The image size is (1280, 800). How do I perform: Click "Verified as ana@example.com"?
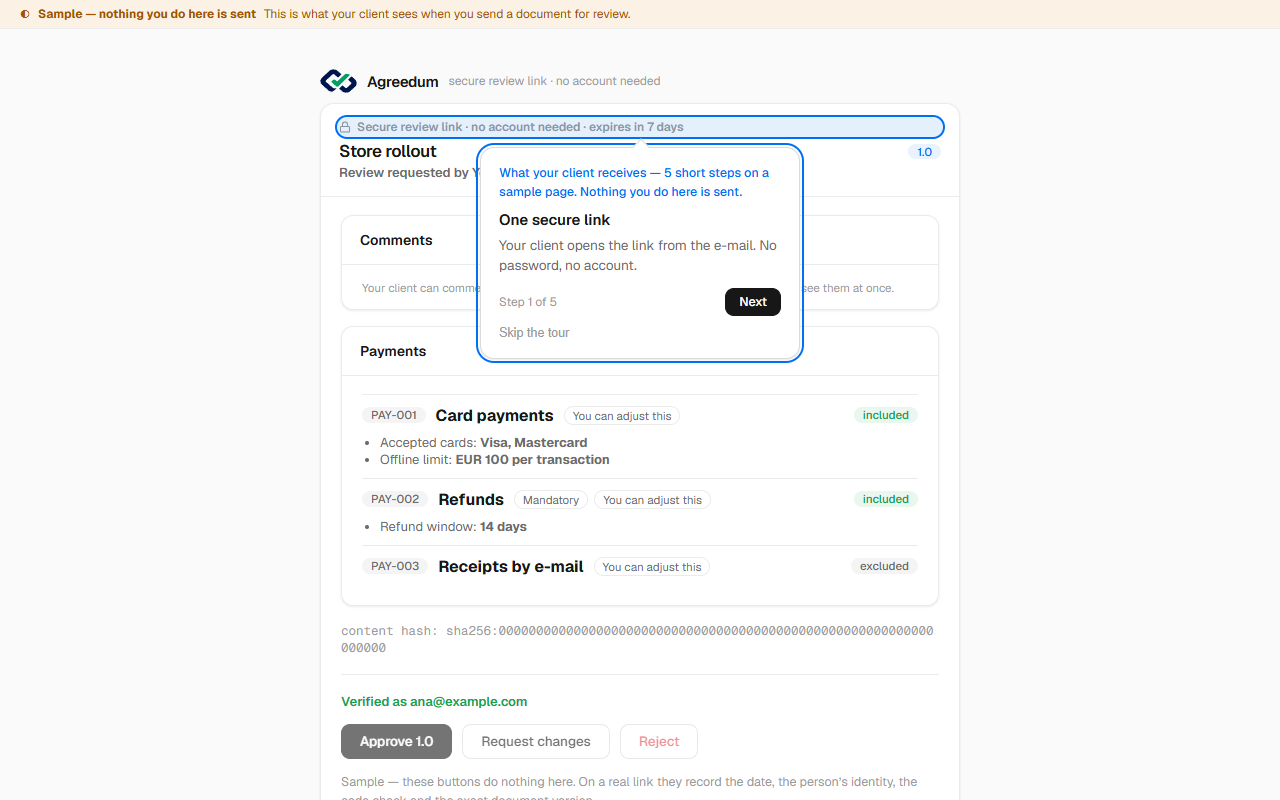(434, 702)
